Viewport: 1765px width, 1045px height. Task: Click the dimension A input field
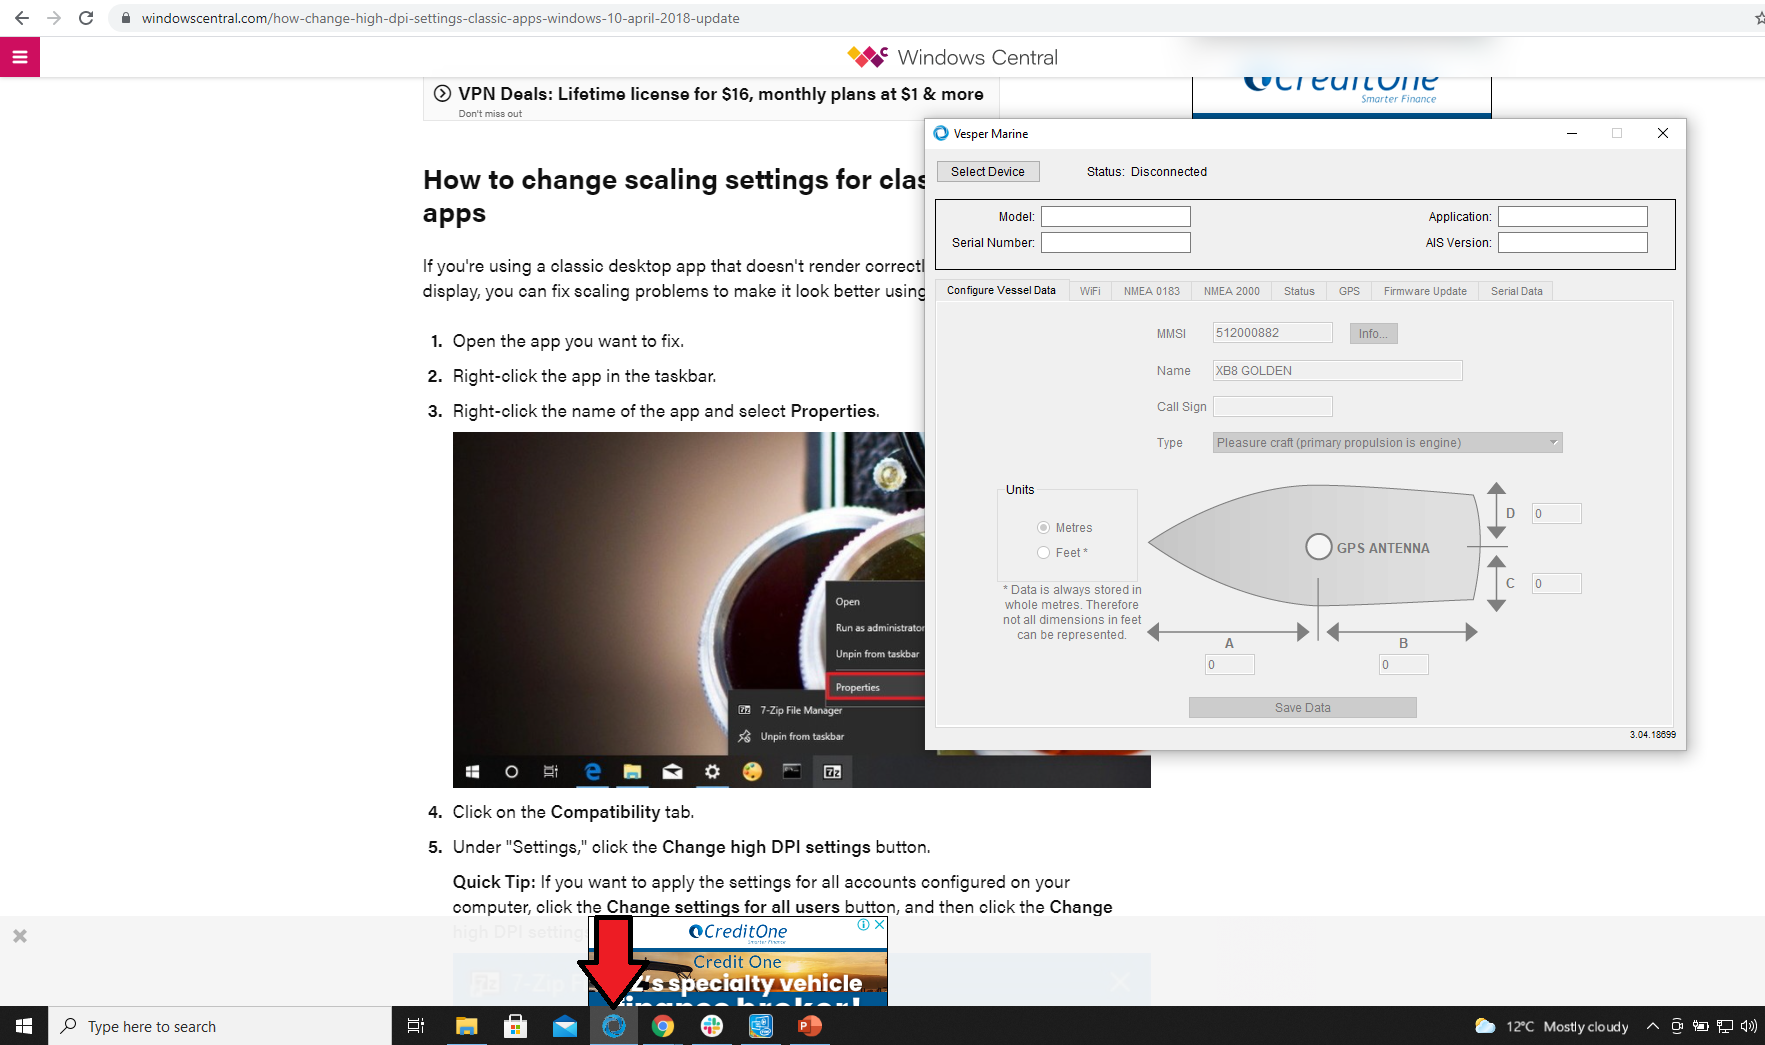[1229, 665]
